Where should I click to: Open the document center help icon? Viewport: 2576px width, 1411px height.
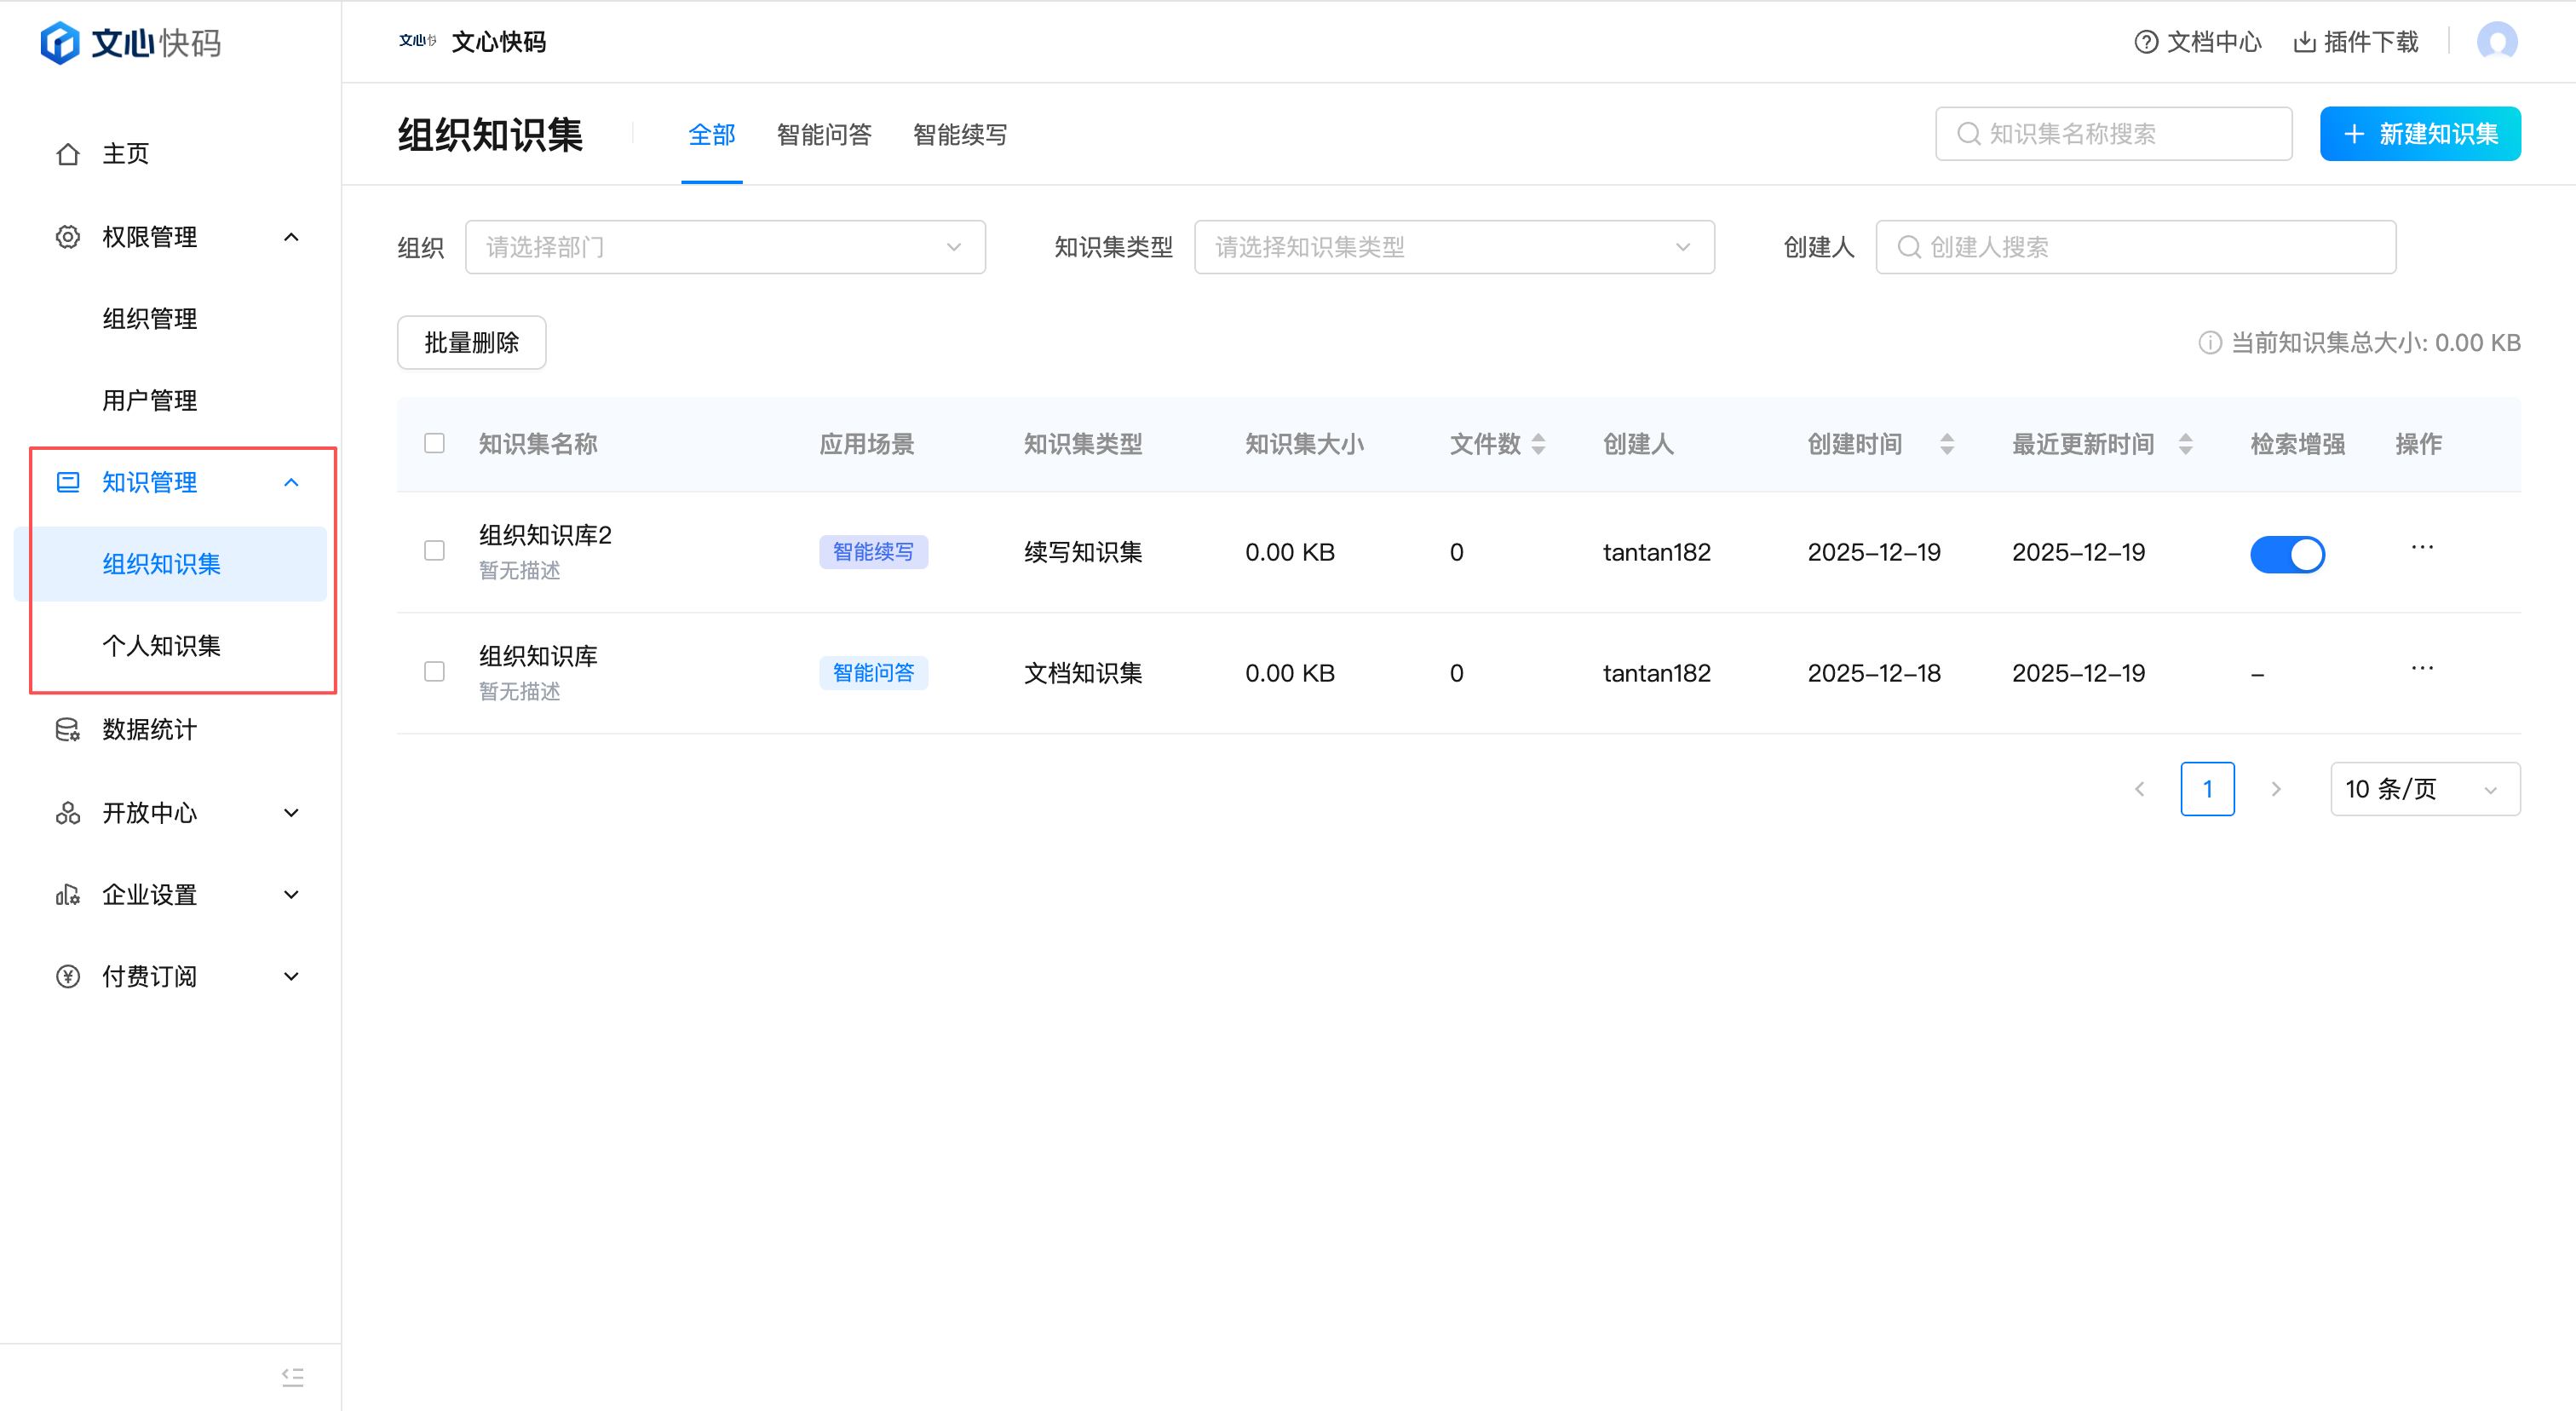2145,42
